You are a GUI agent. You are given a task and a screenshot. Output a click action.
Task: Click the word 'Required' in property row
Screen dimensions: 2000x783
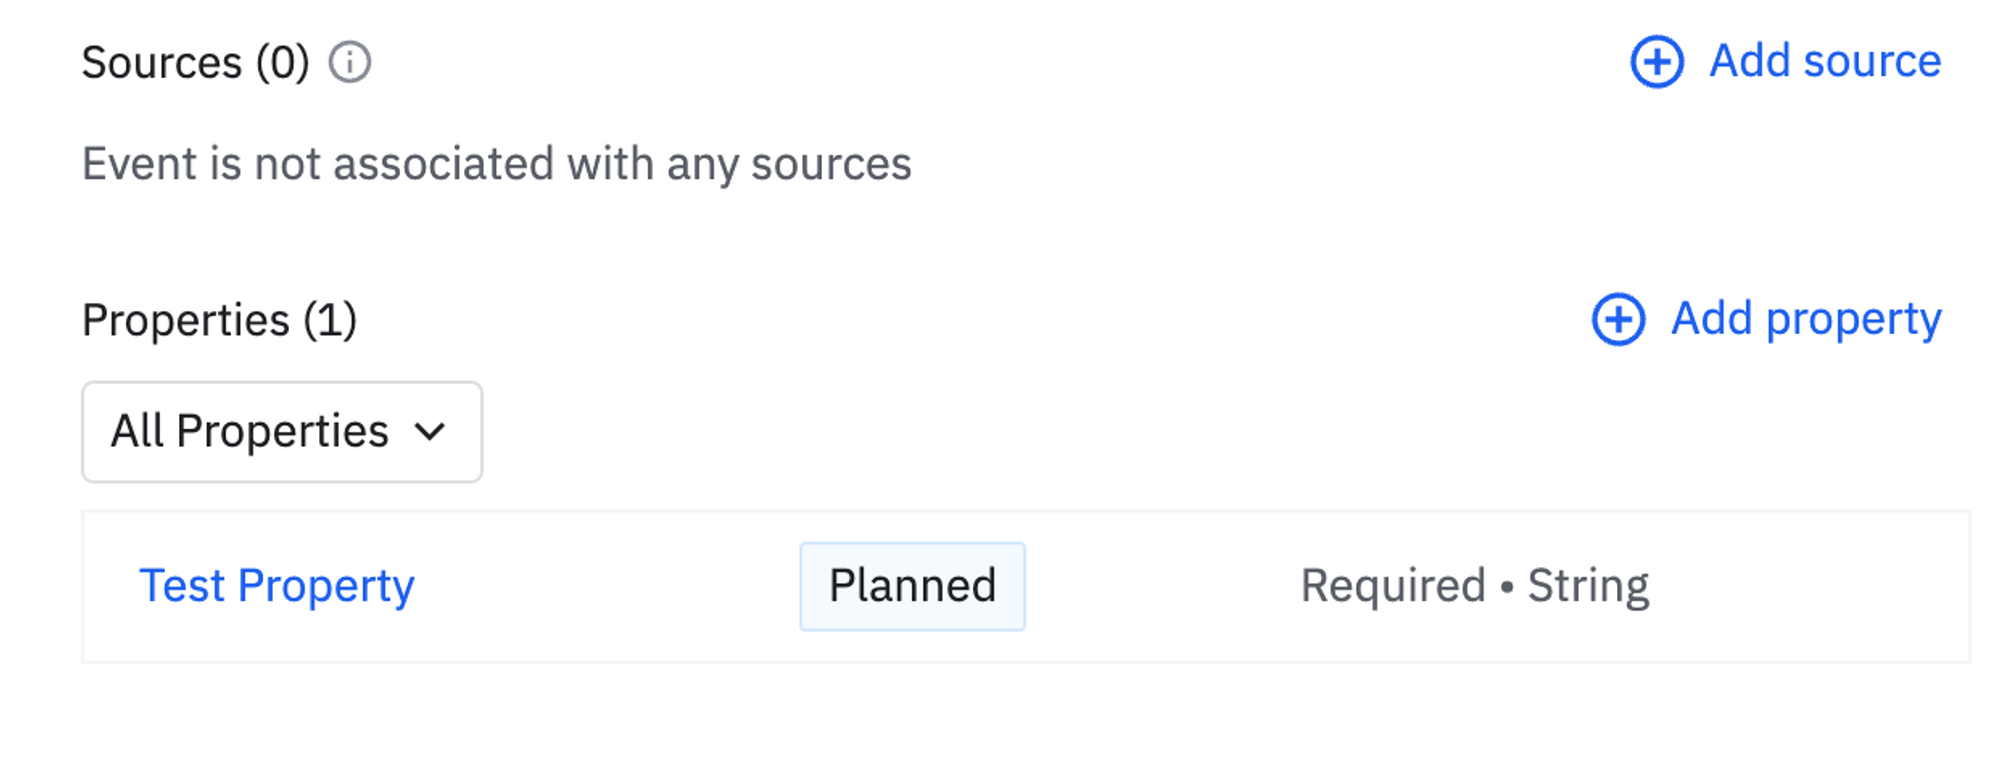1392,586
